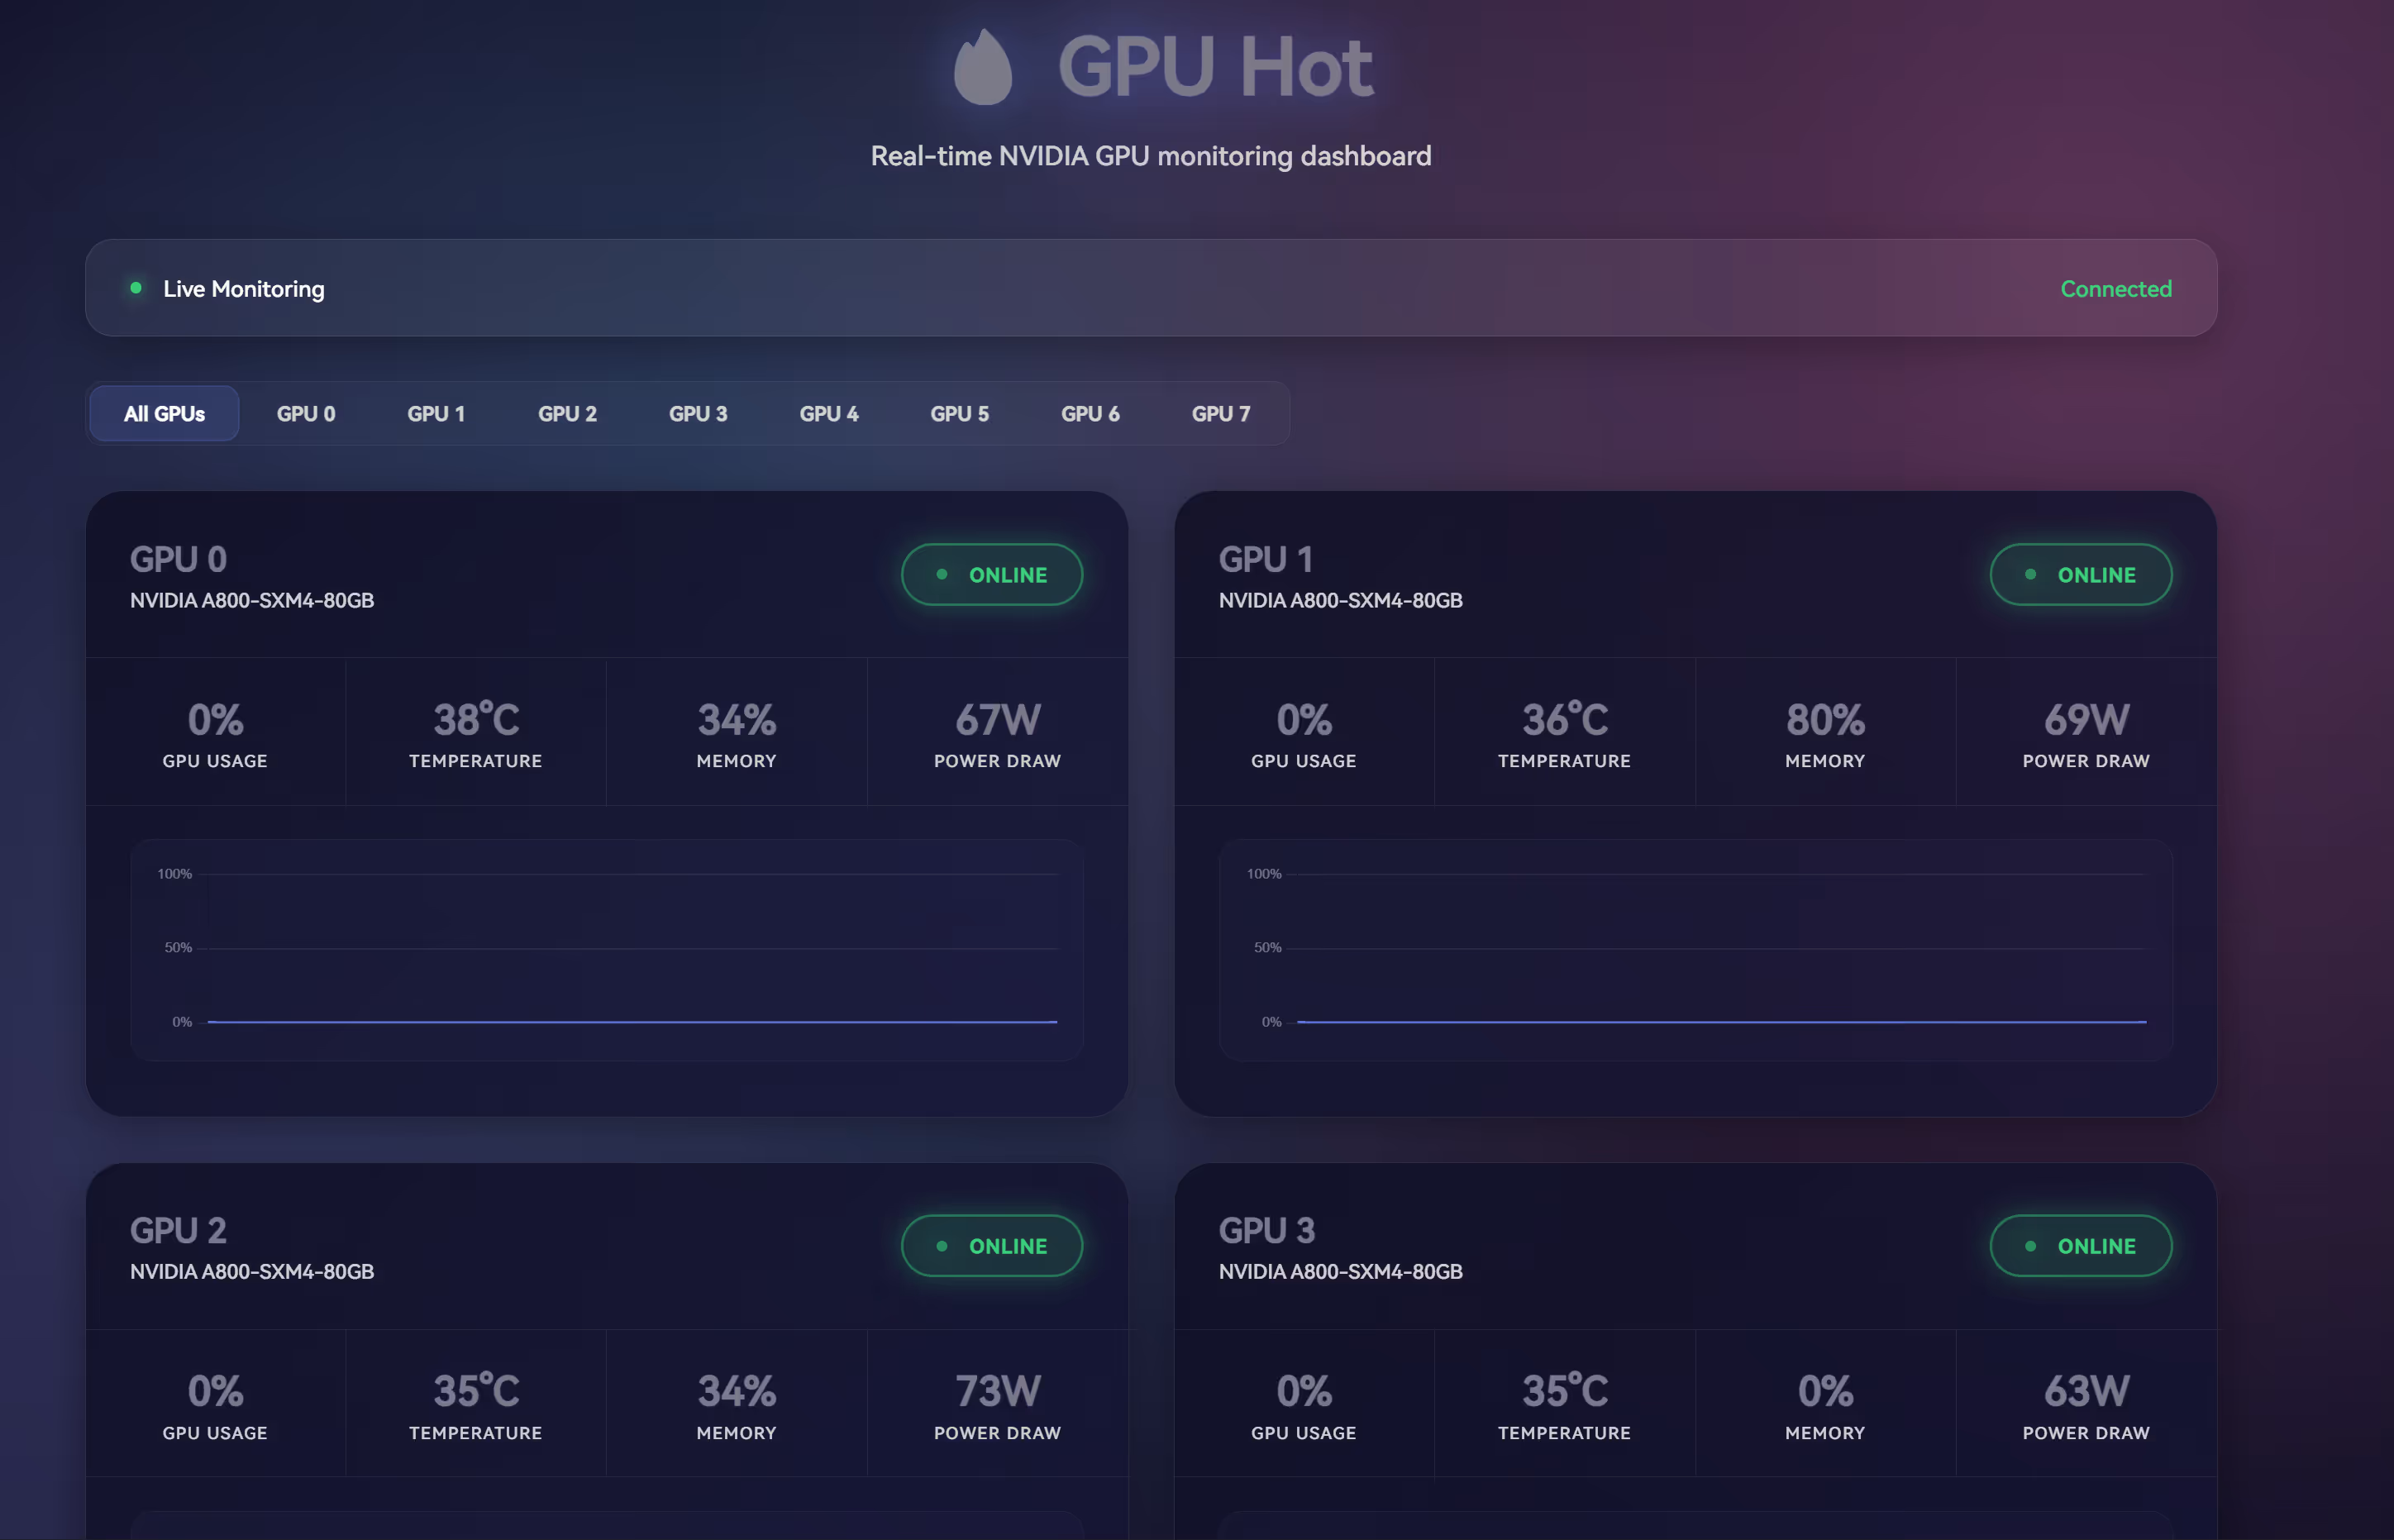Click GPU 2 ONLINE status badge

click(x=991, y=1246)
